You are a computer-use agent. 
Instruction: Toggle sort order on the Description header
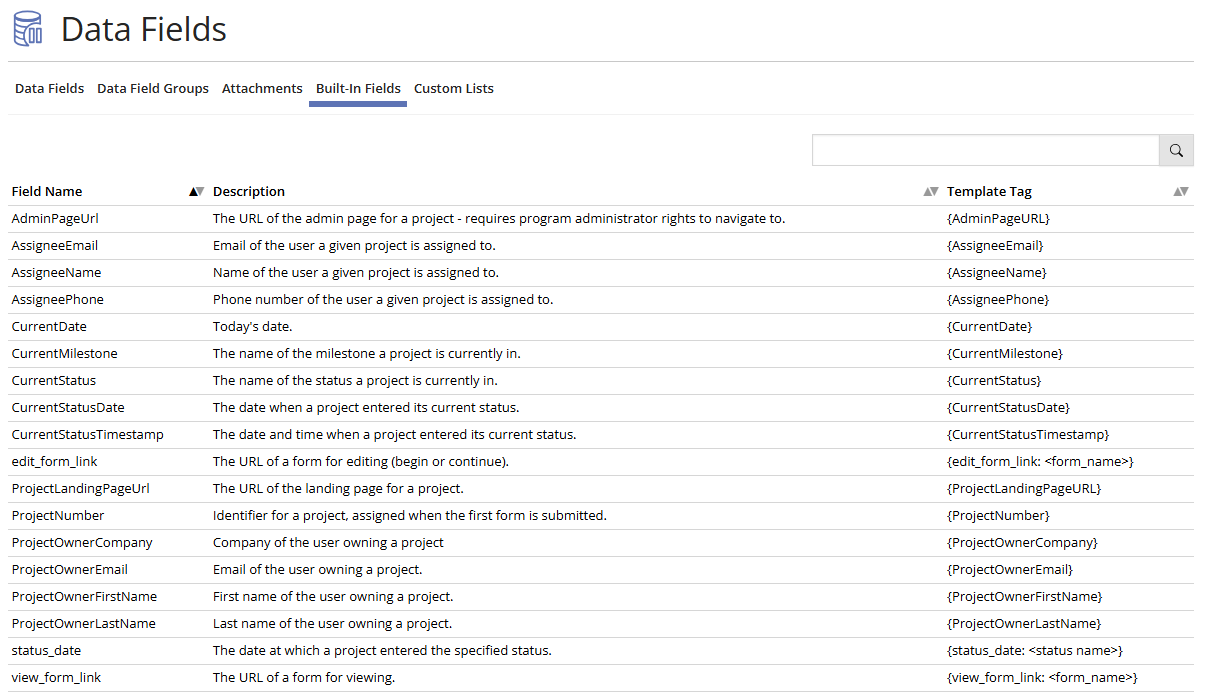click(x=248, y=191)
